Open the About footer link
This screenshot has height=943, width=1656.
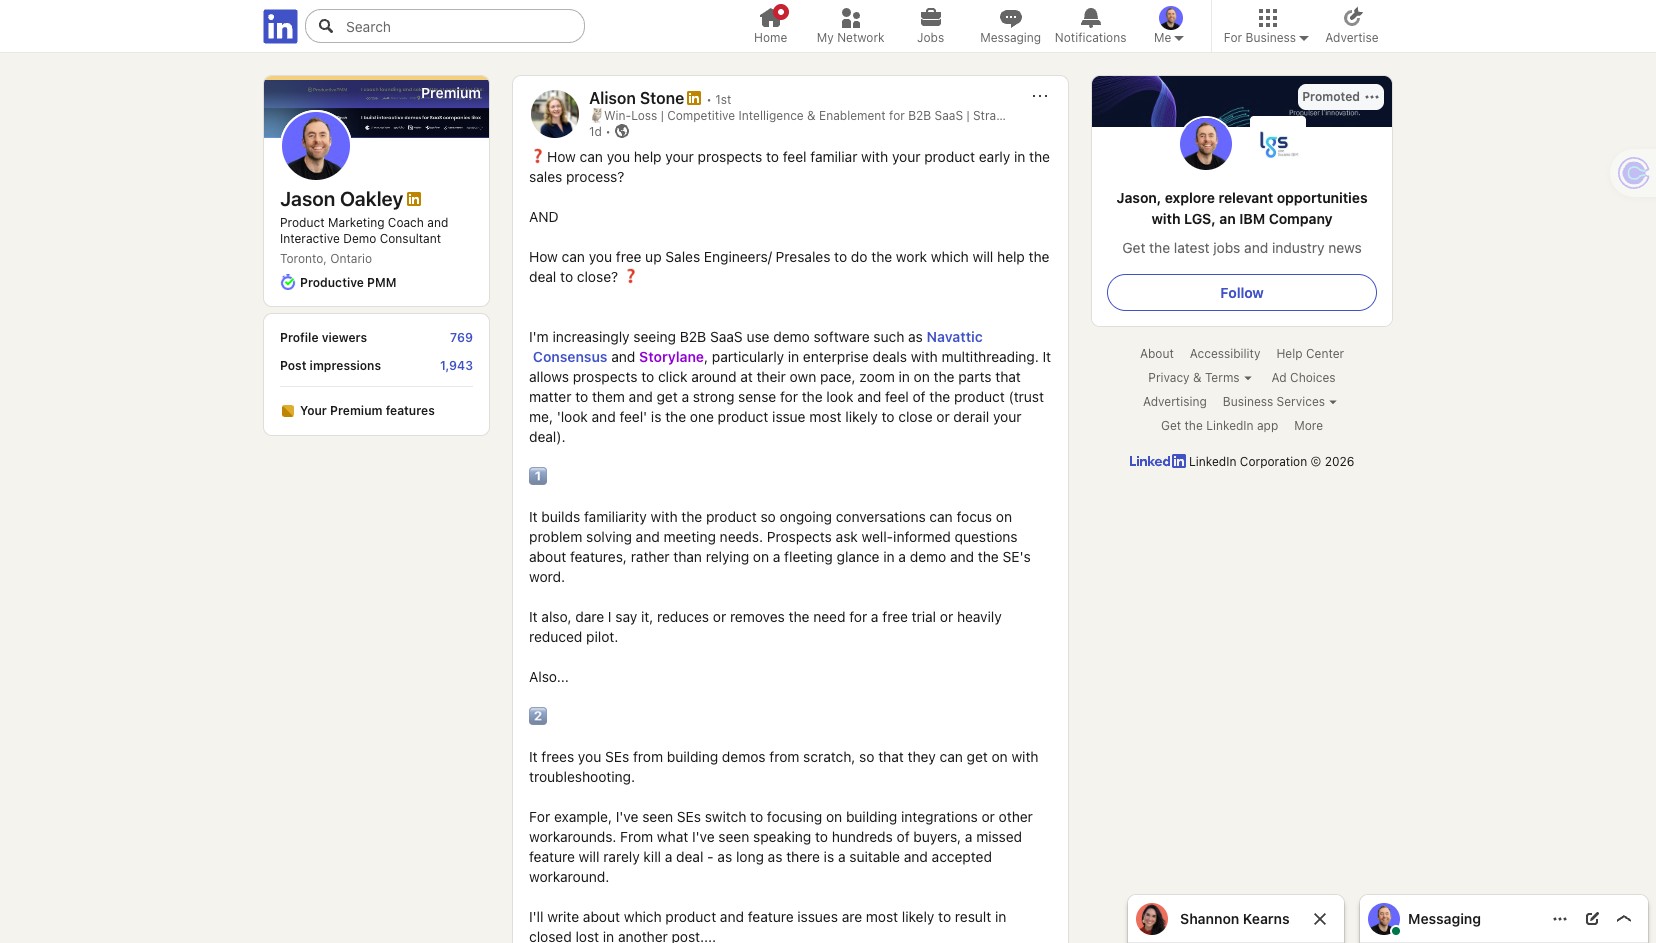(1157, 354)
